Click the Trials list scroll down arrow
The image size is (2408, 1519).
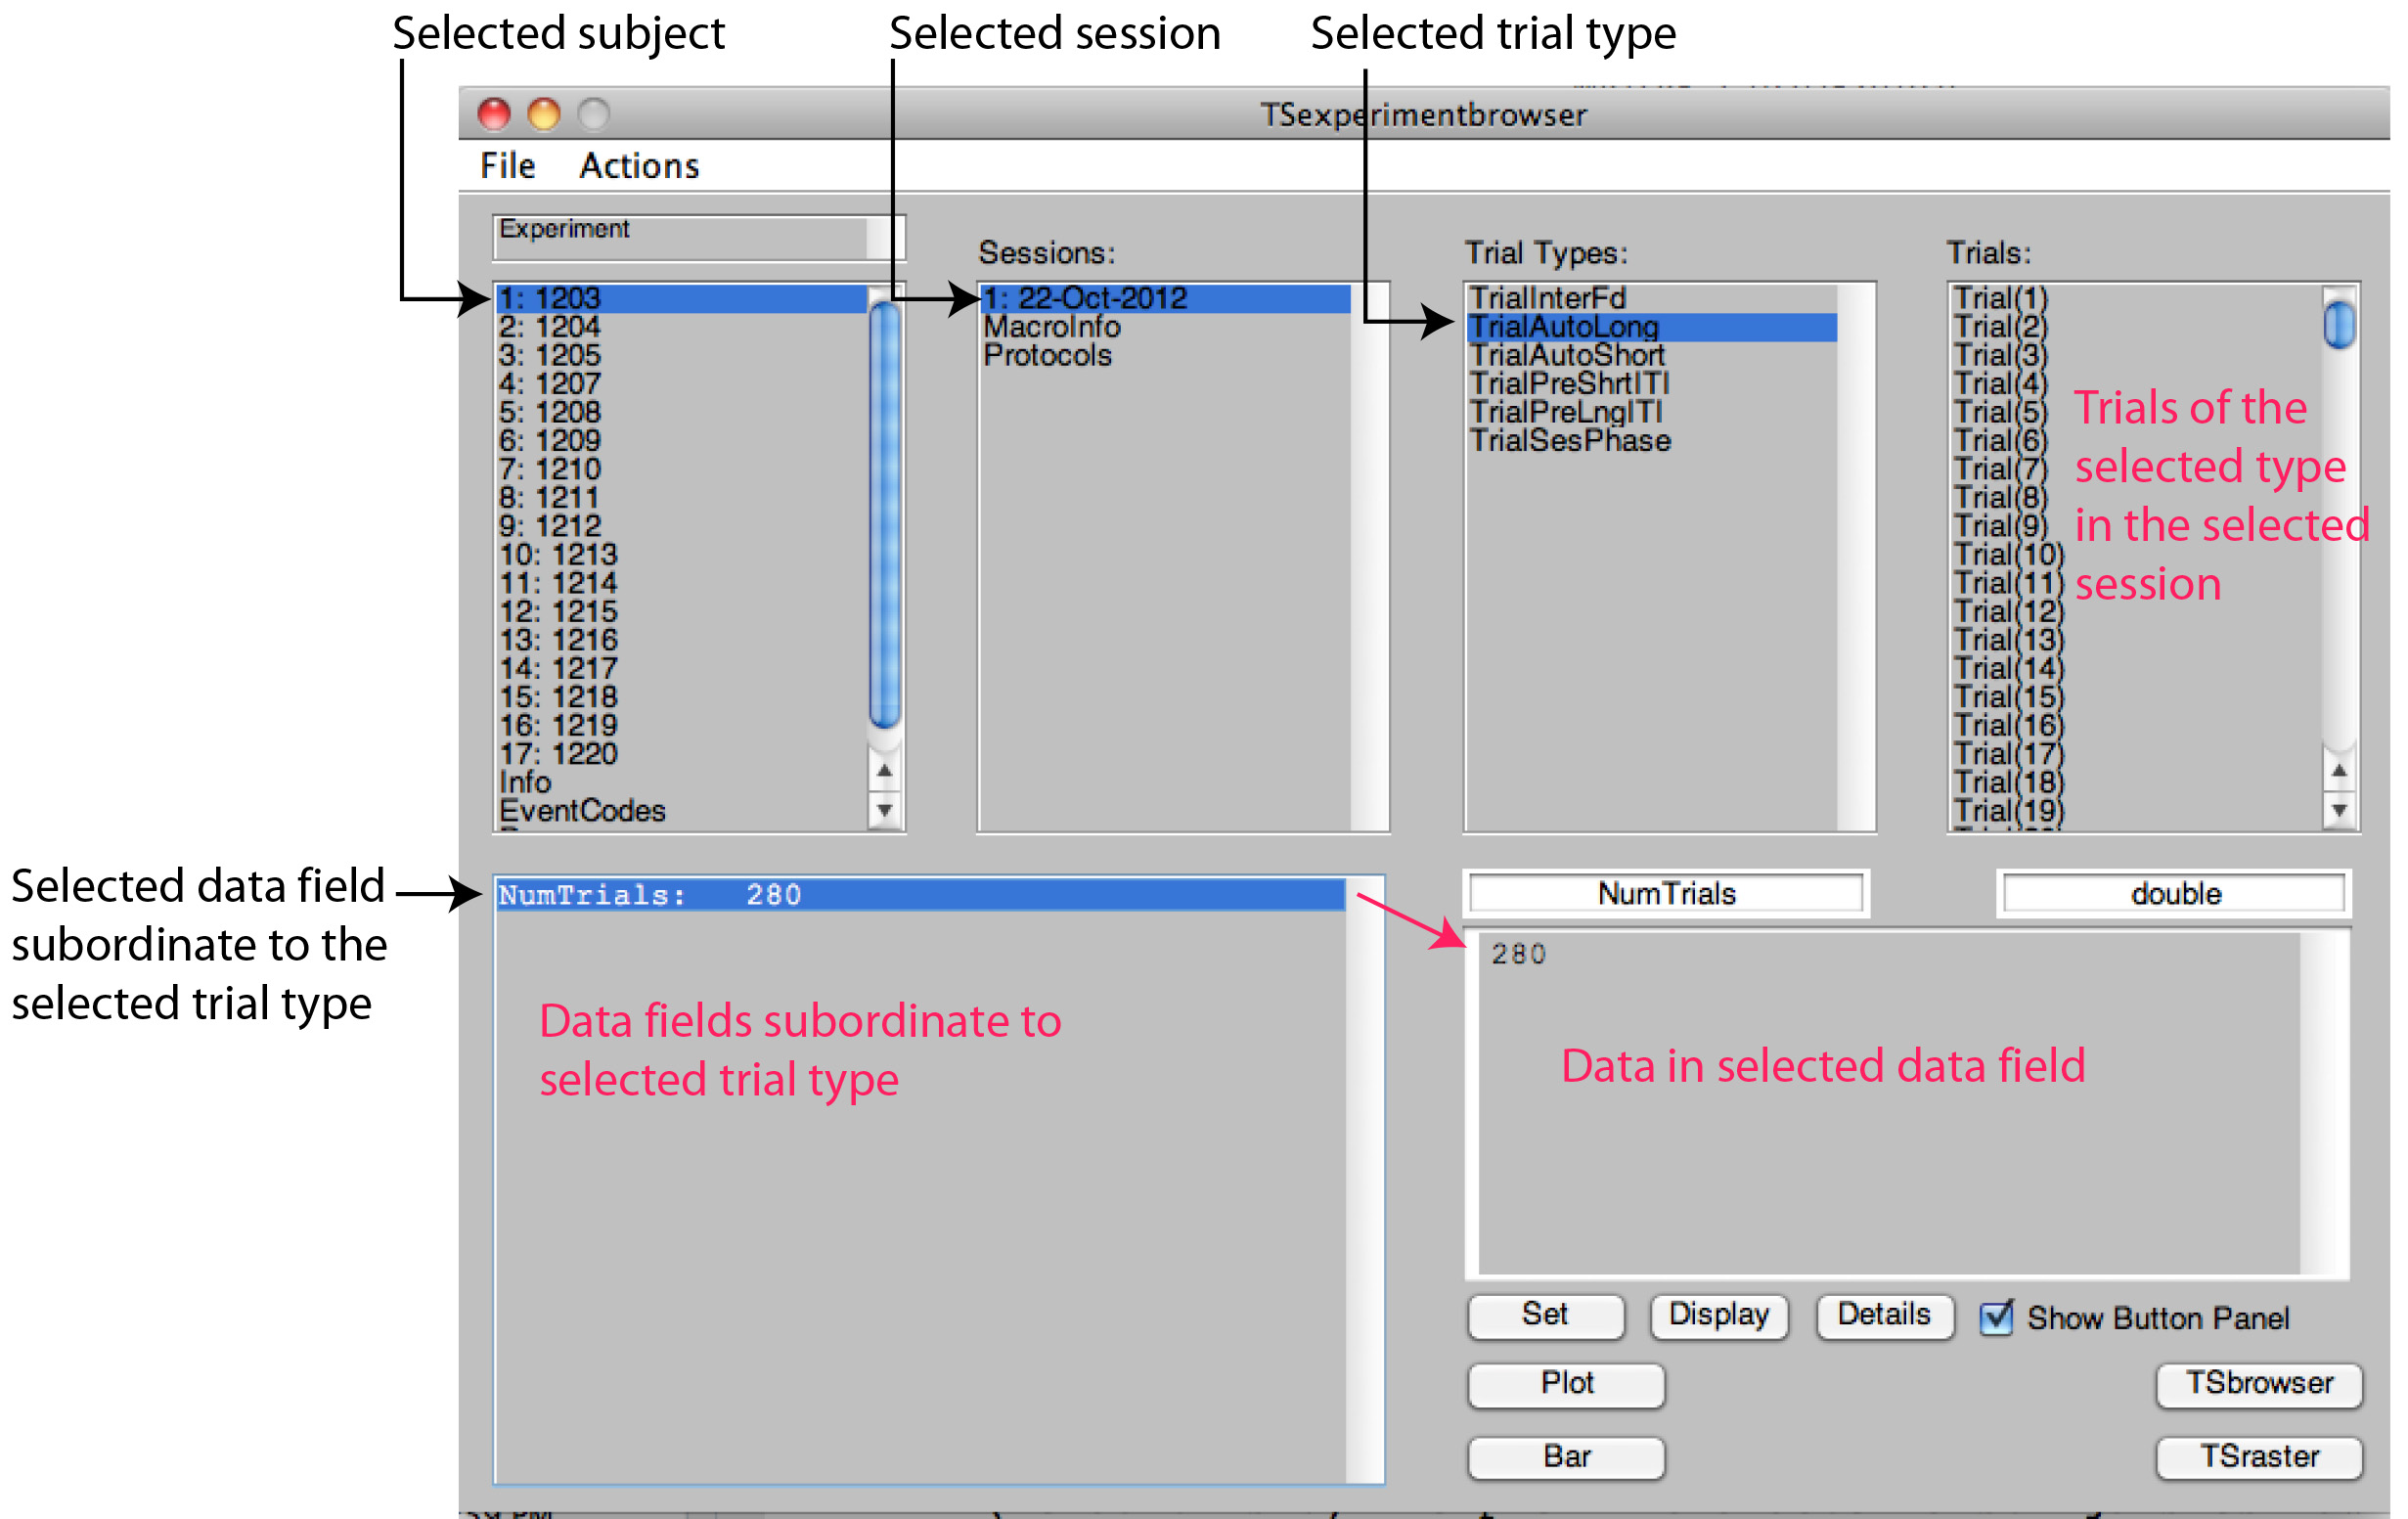click(2338, 810)
